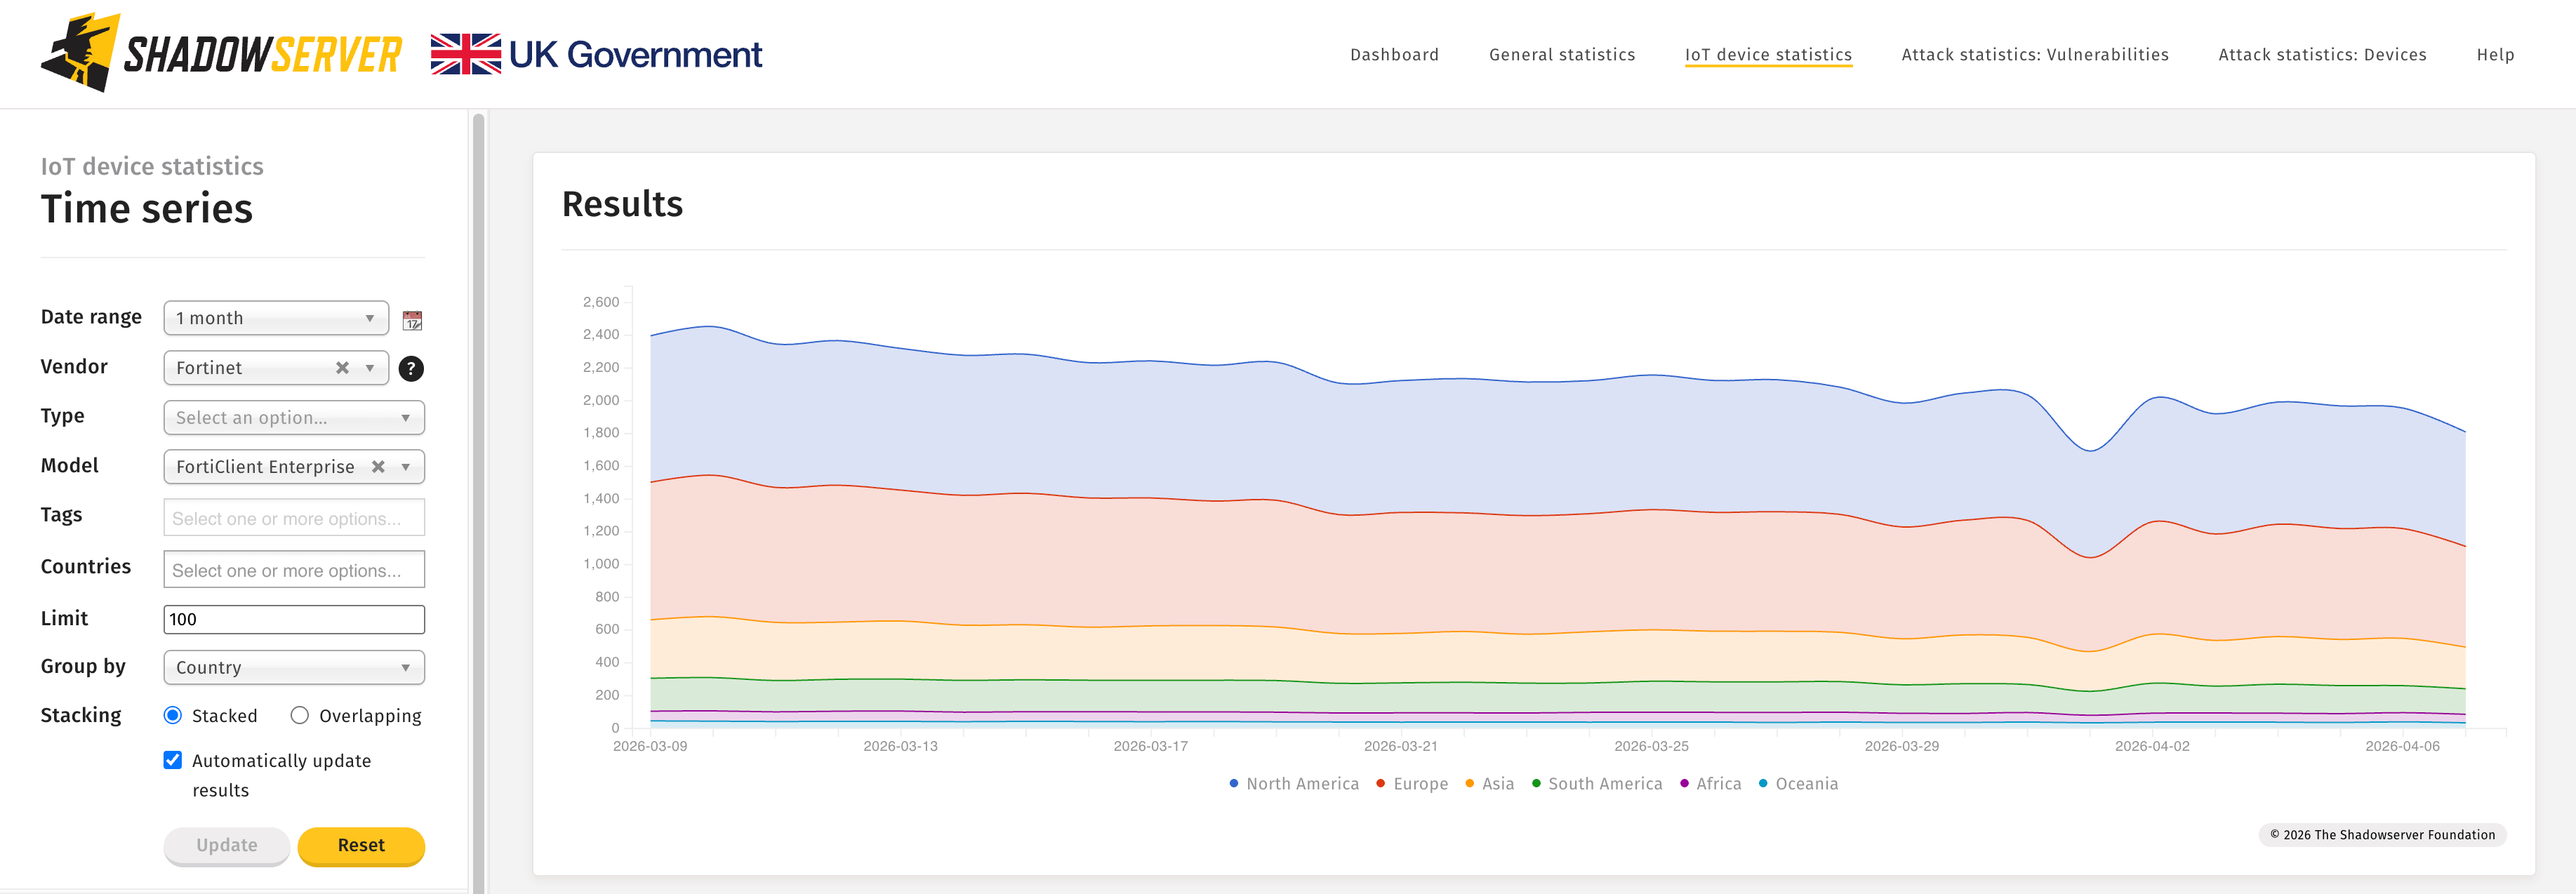Image resolution: width=2576 pixels, height=894 pixels.
Task: Toggle North America legend marker
Action: click(x=1234, y=784)
